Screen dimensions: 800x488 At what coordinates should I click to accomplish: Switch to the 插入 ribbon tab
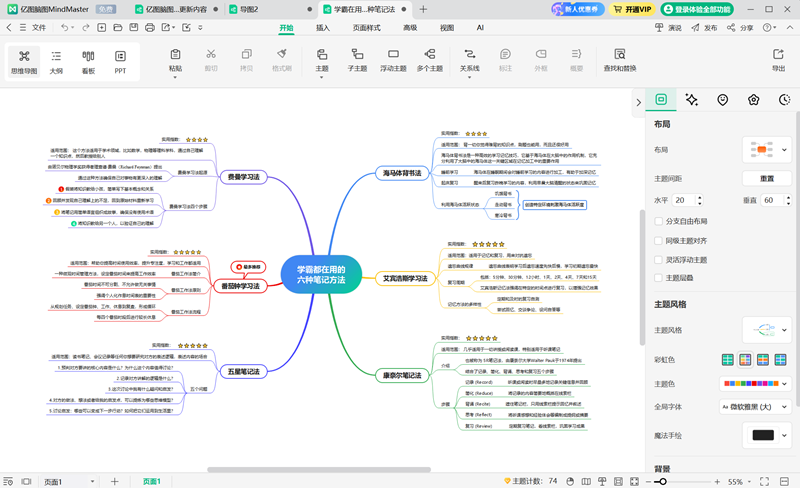[x=323, y=28]
